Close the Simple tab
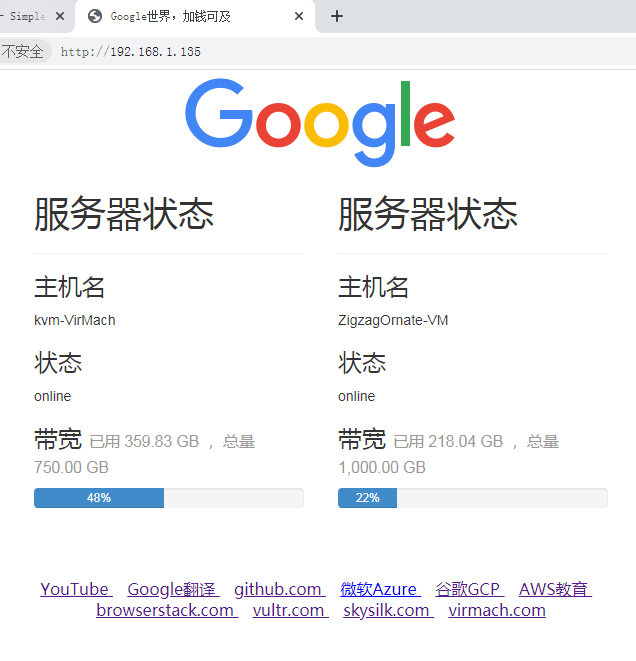Viewport: 636px width, 661px height. pyautogui.click(x=60, y=16)
